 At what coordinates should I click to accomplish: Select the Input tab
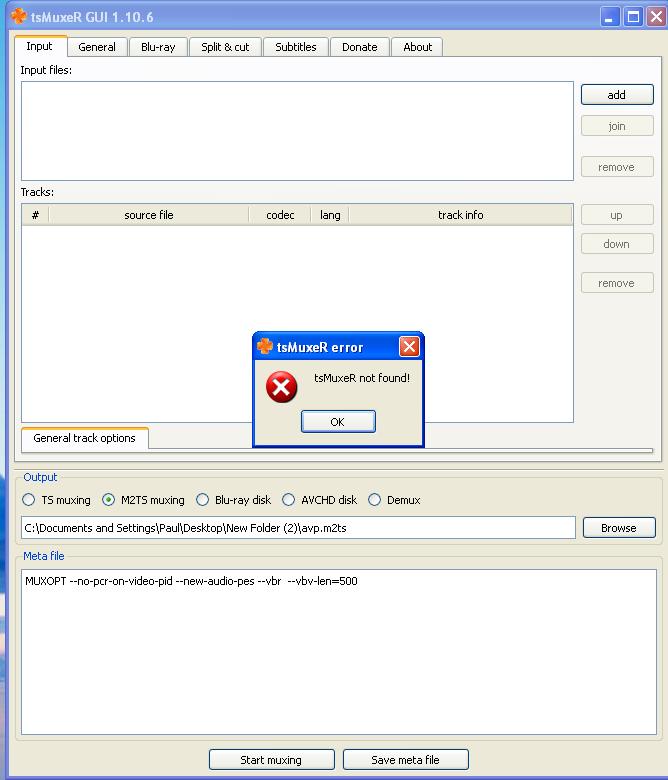(x=40, y=46)
